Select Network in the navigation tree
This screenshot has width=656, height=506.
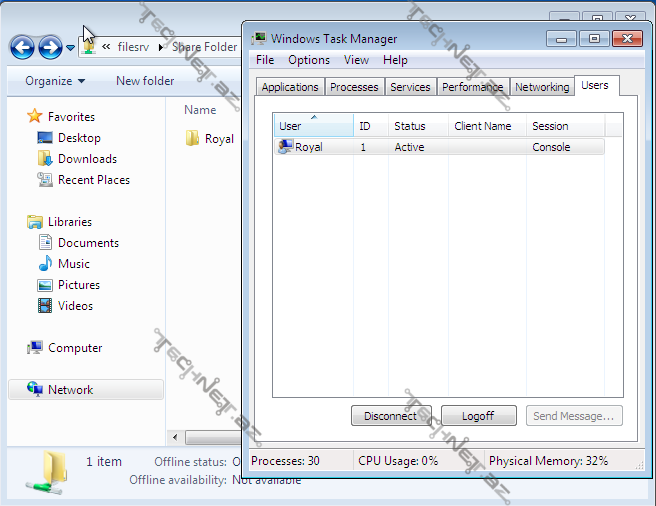pyautogui.click(x=70, y=390)
